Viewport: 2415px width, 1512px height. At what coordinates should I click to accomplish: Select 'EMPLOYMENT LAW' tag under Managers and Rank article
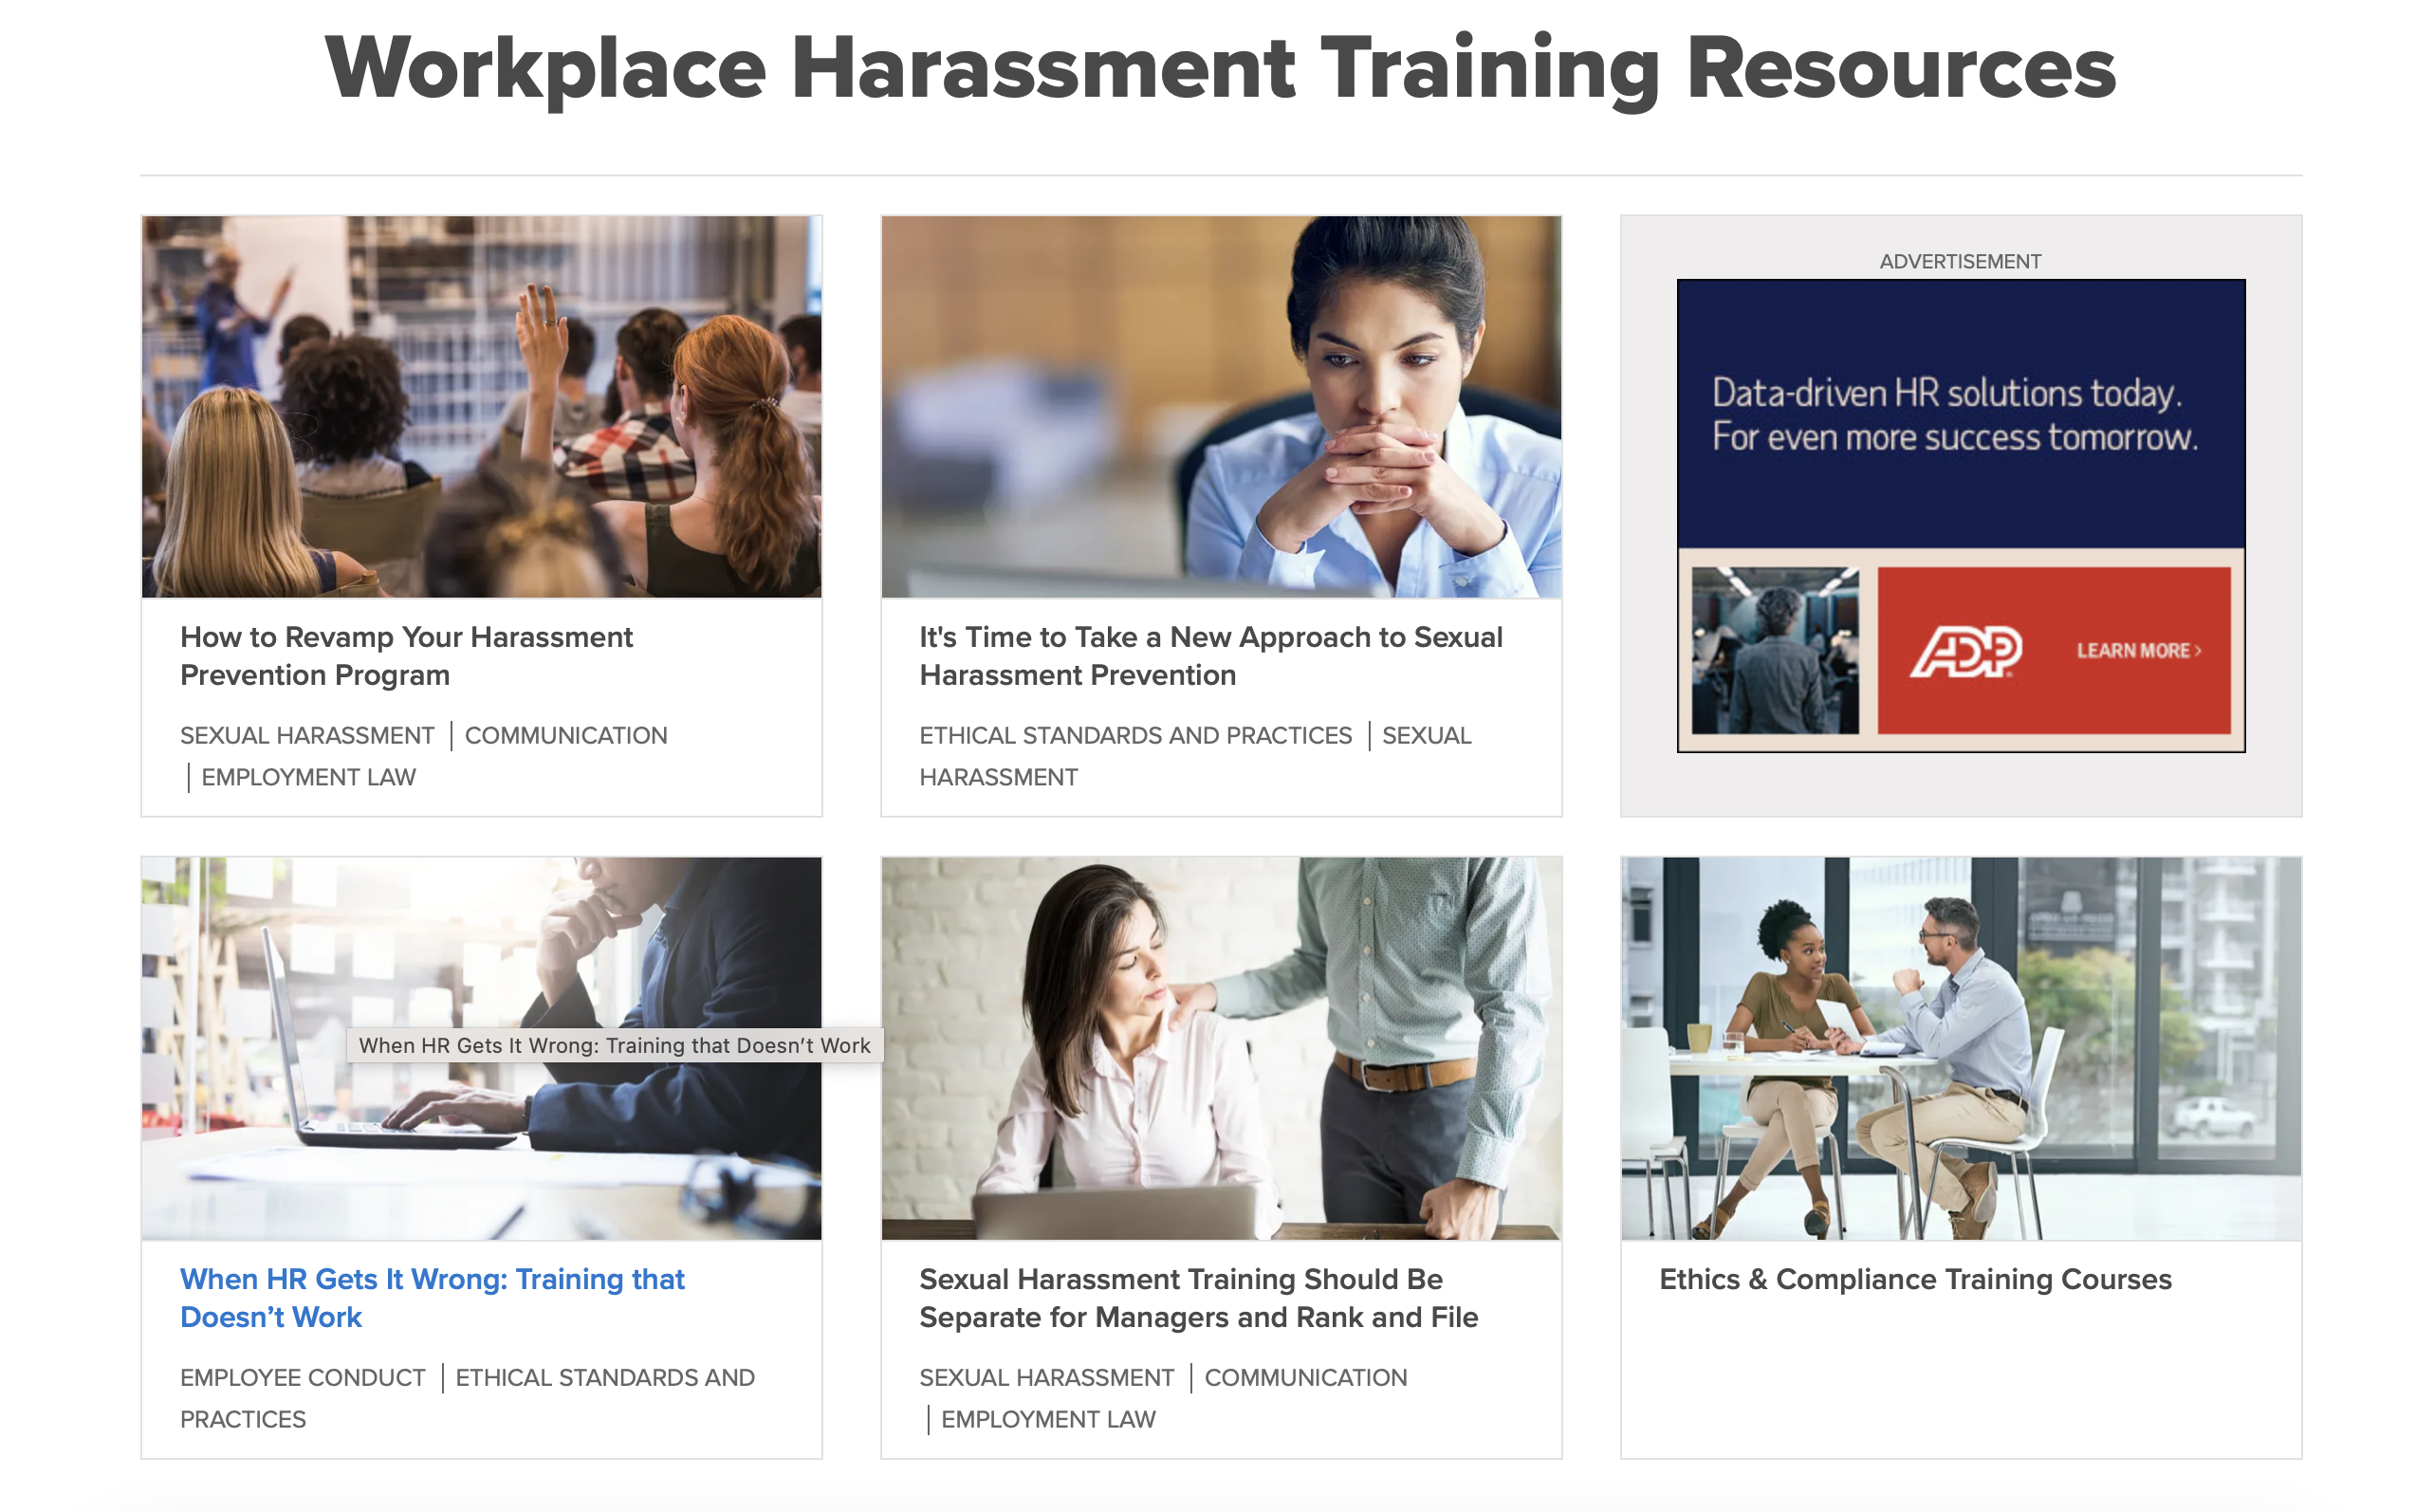click(1048, 1419)
